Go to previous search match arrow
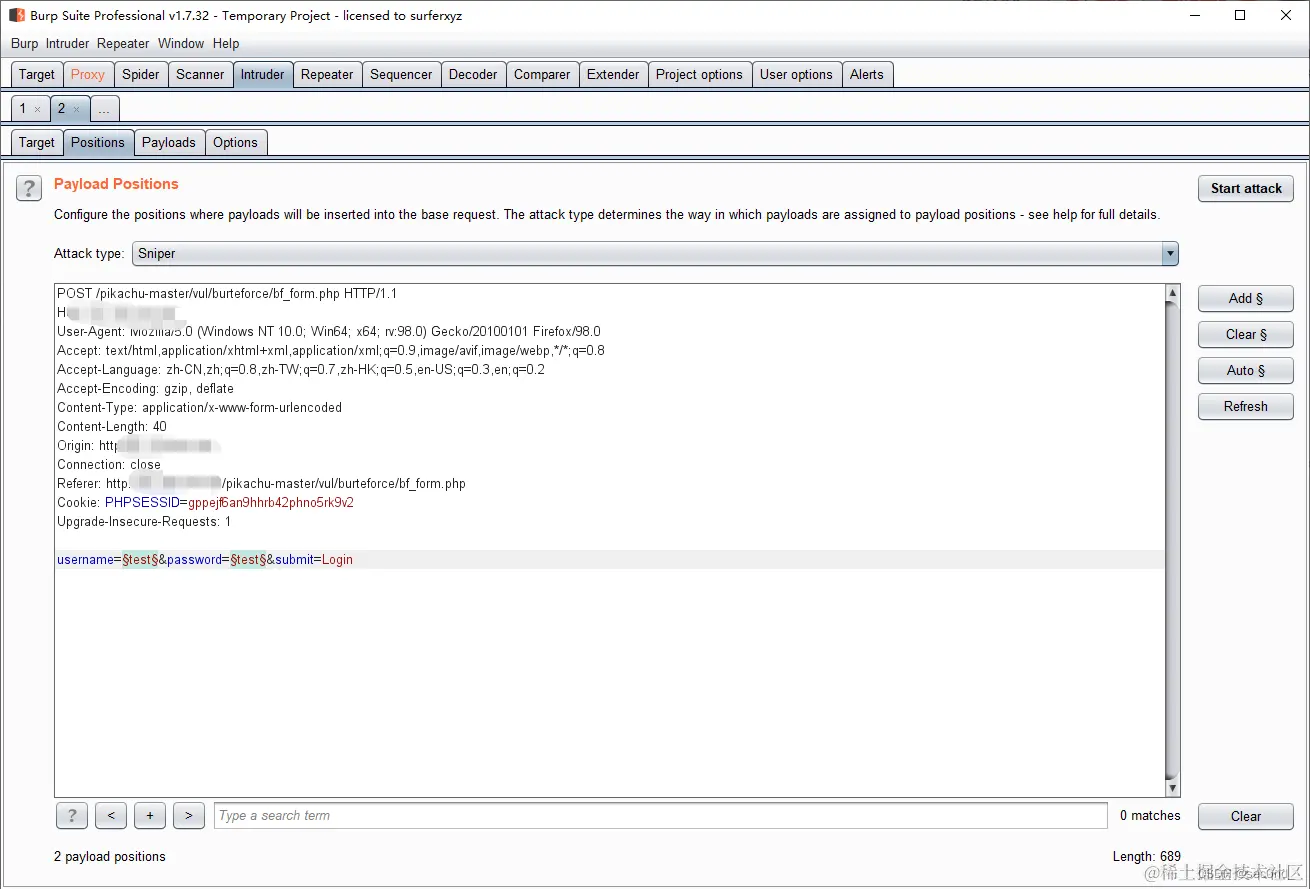 (x=111, y=816)
